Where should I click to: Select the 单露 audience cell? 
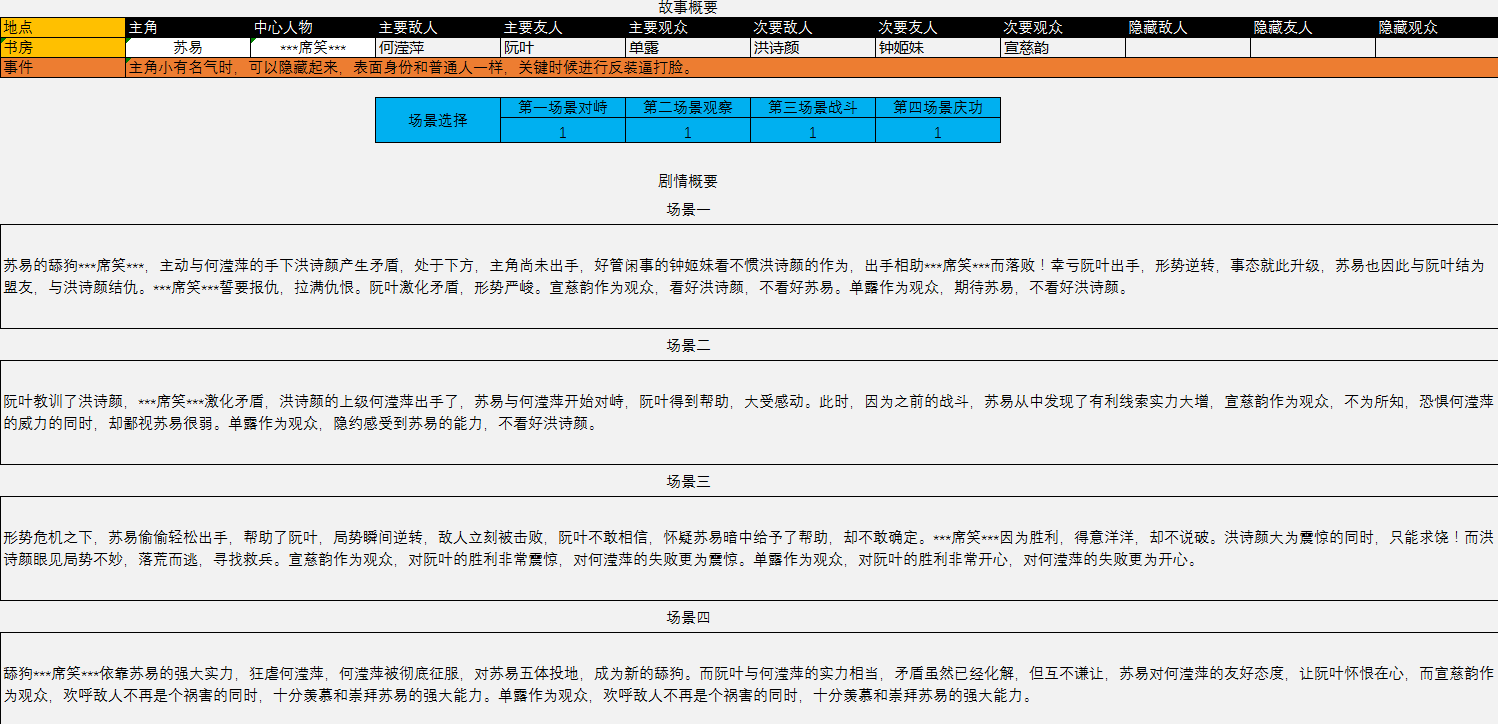pos(688,47)
